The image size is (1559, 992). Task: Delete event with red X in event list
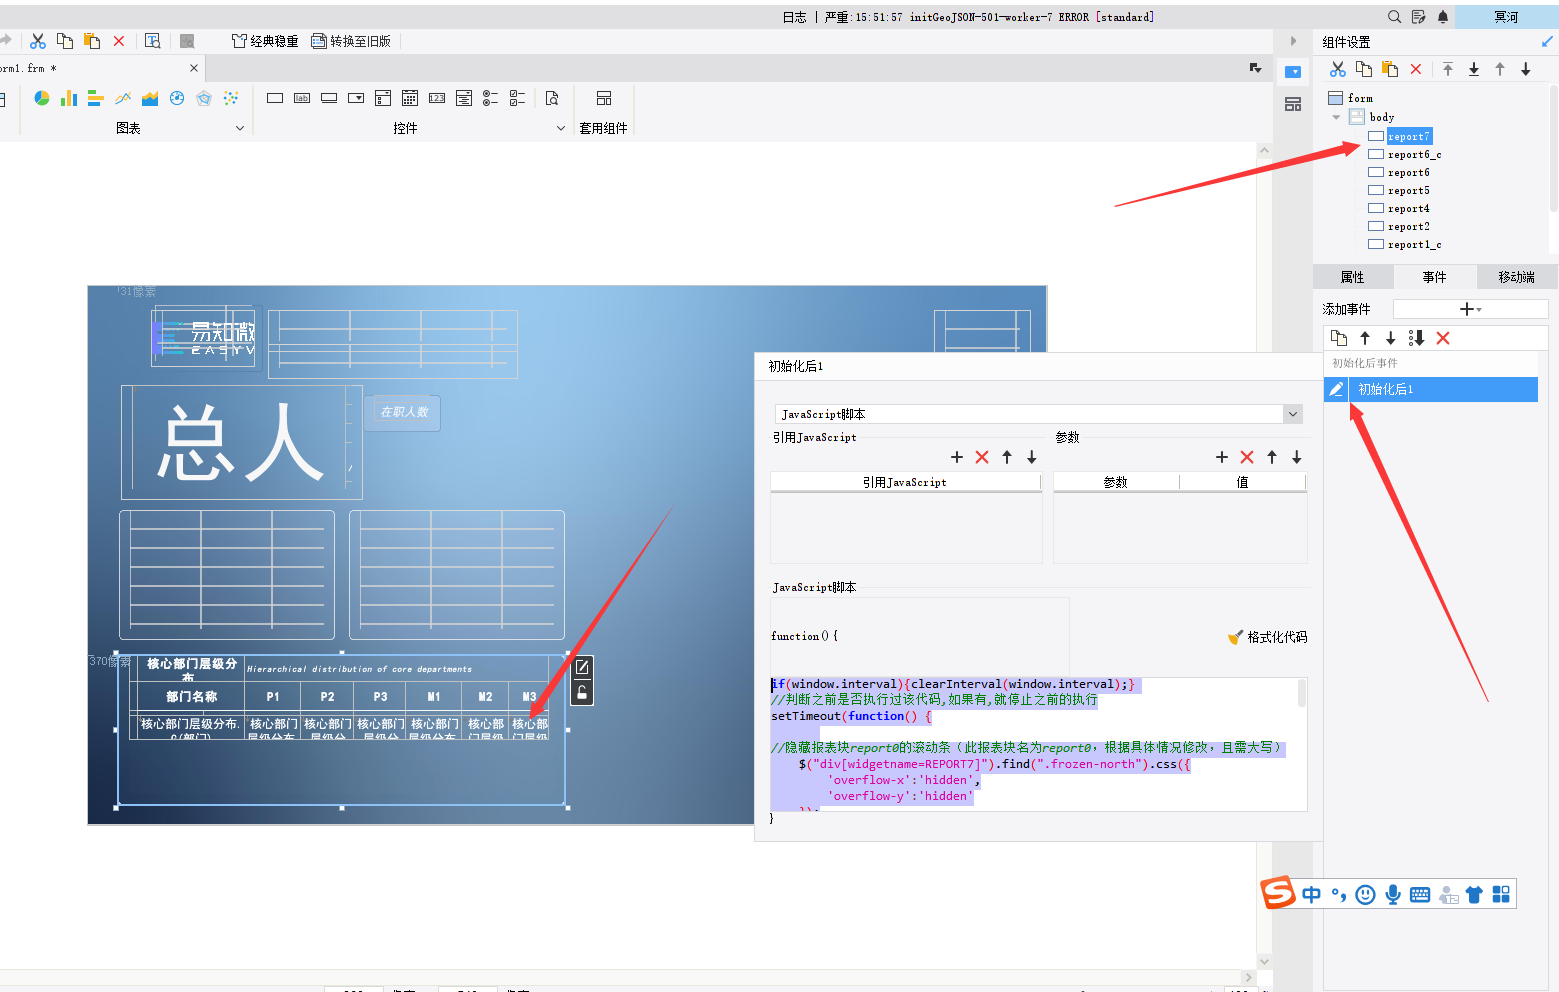pyautogui.click(x=1443, y=338)
